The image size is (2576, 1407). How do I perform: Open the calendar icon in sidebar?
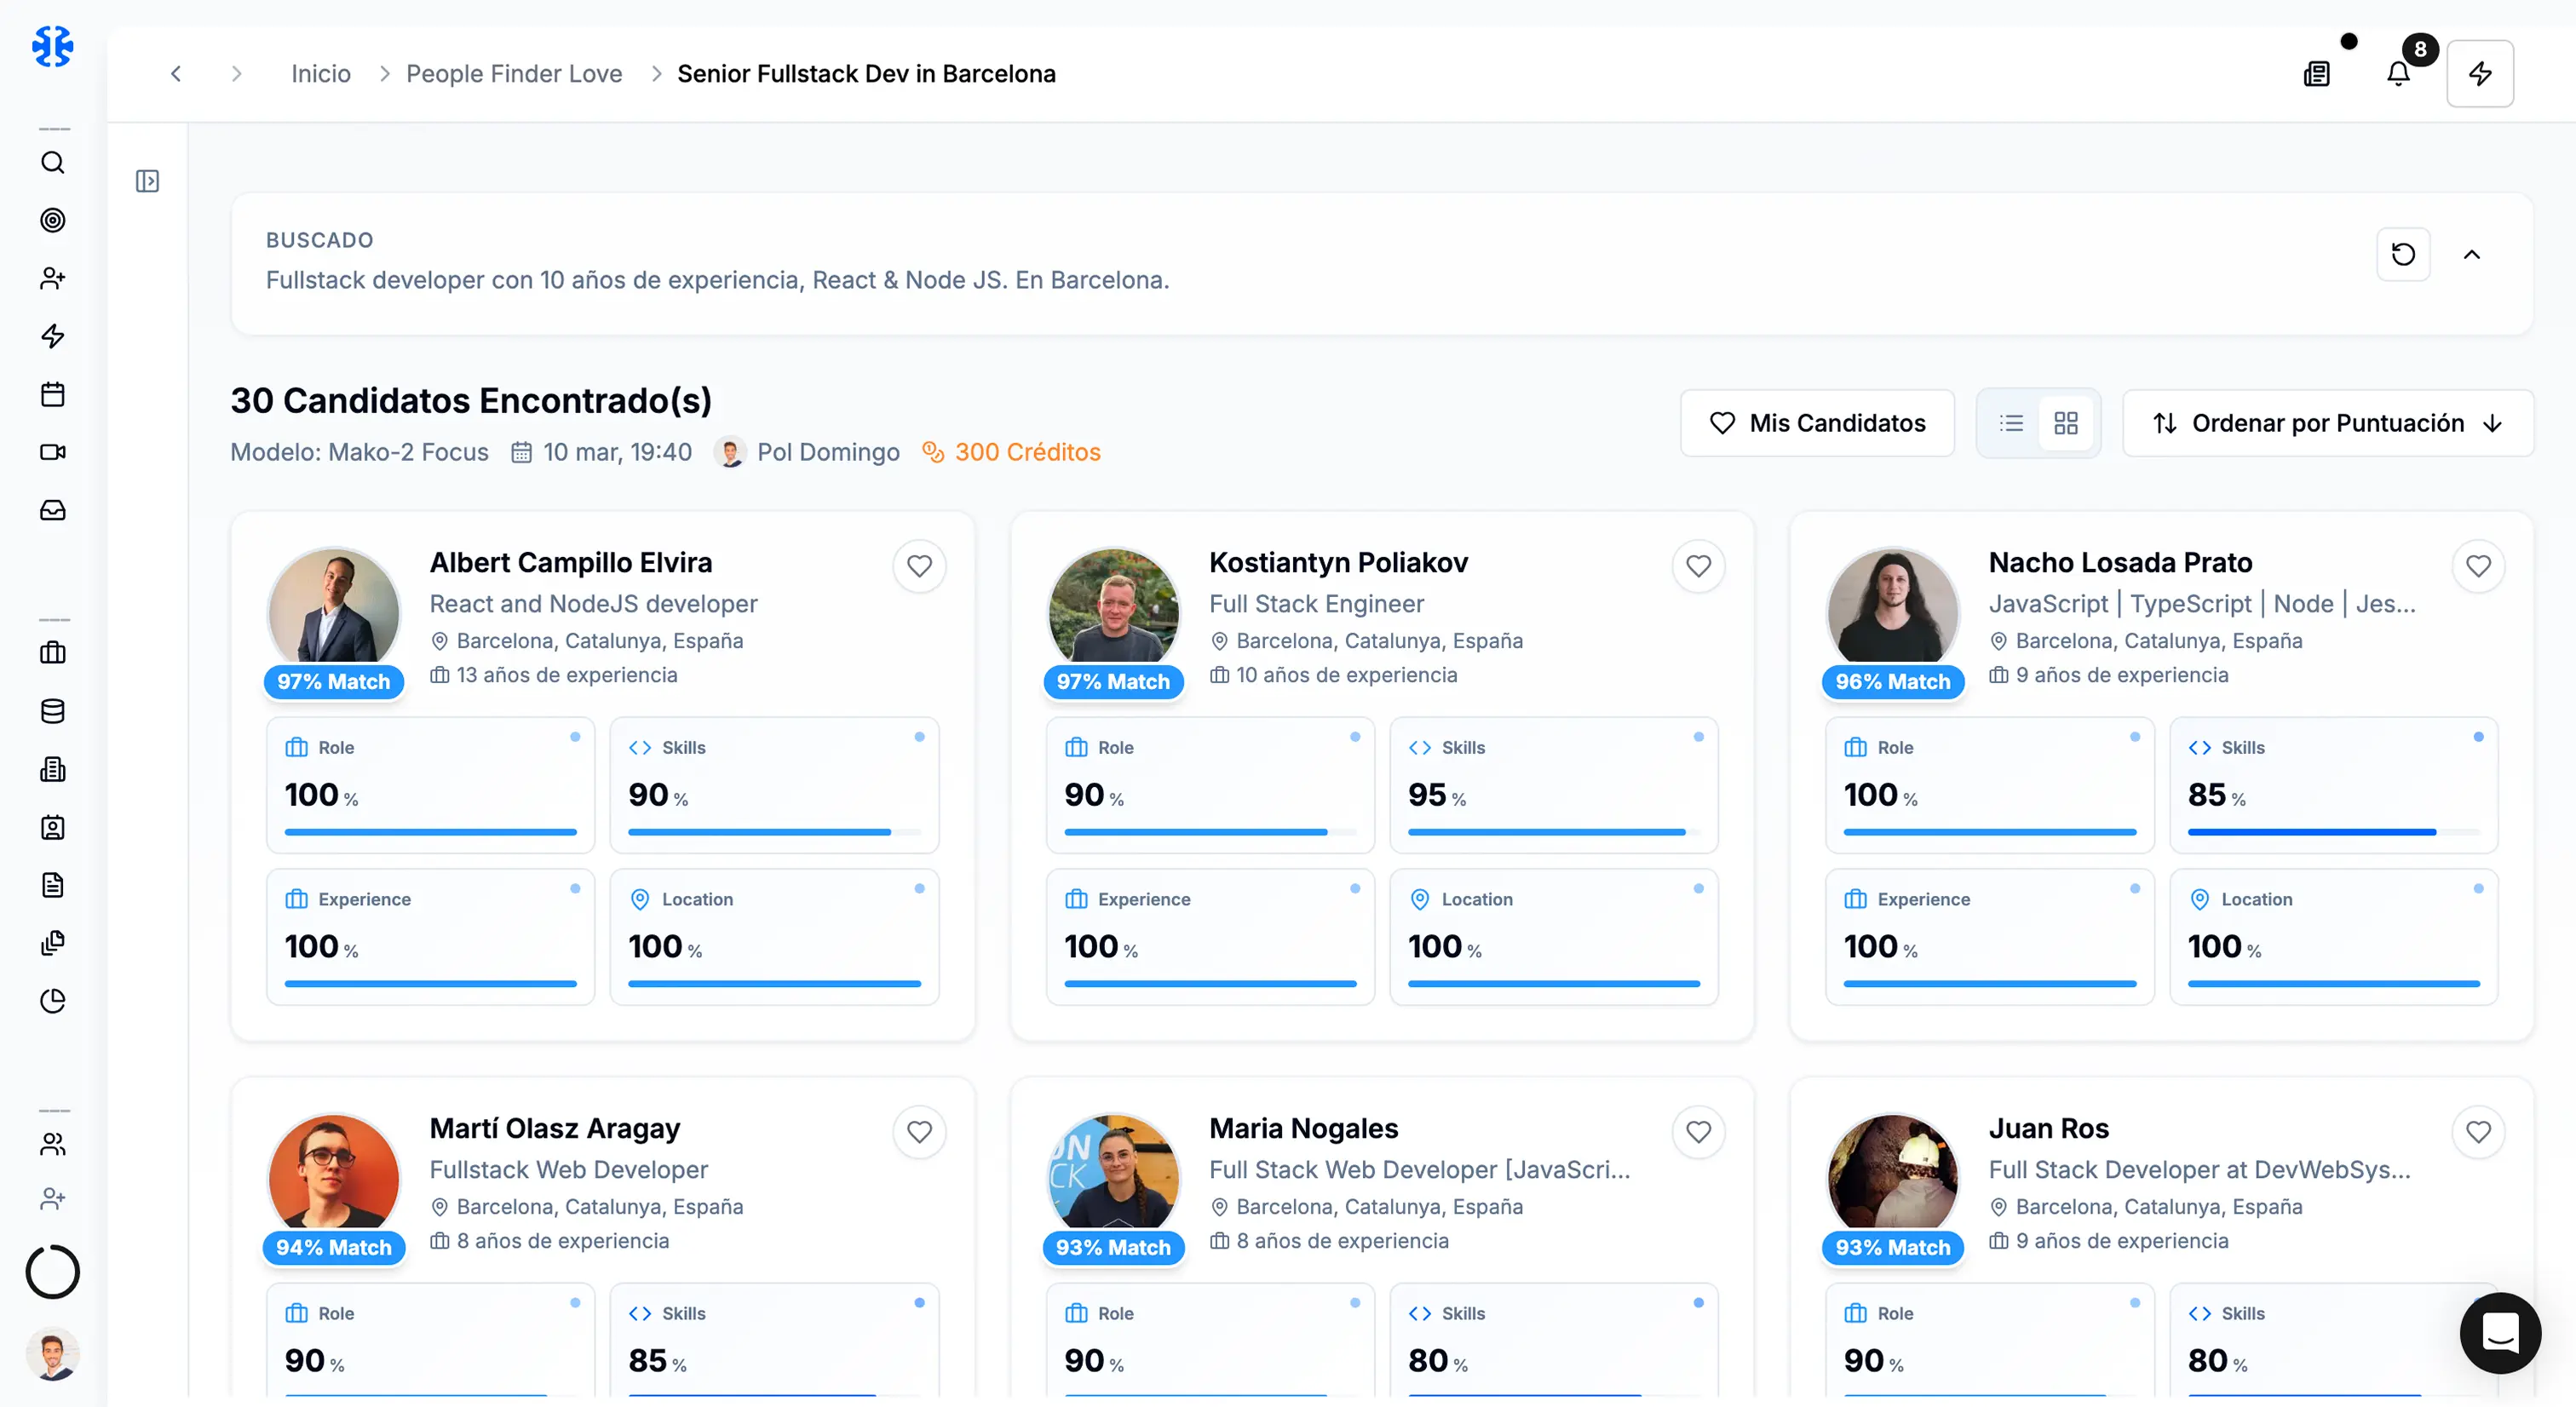[52, 394]
